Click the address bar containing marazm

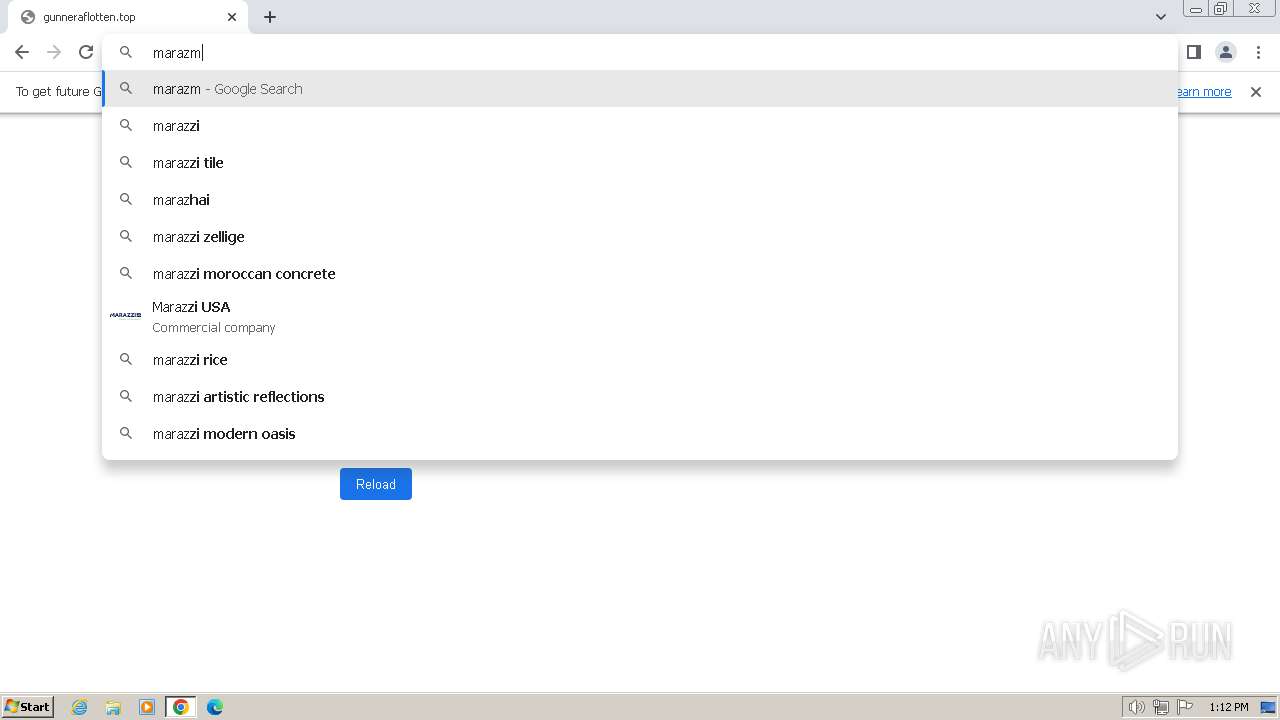640,52
